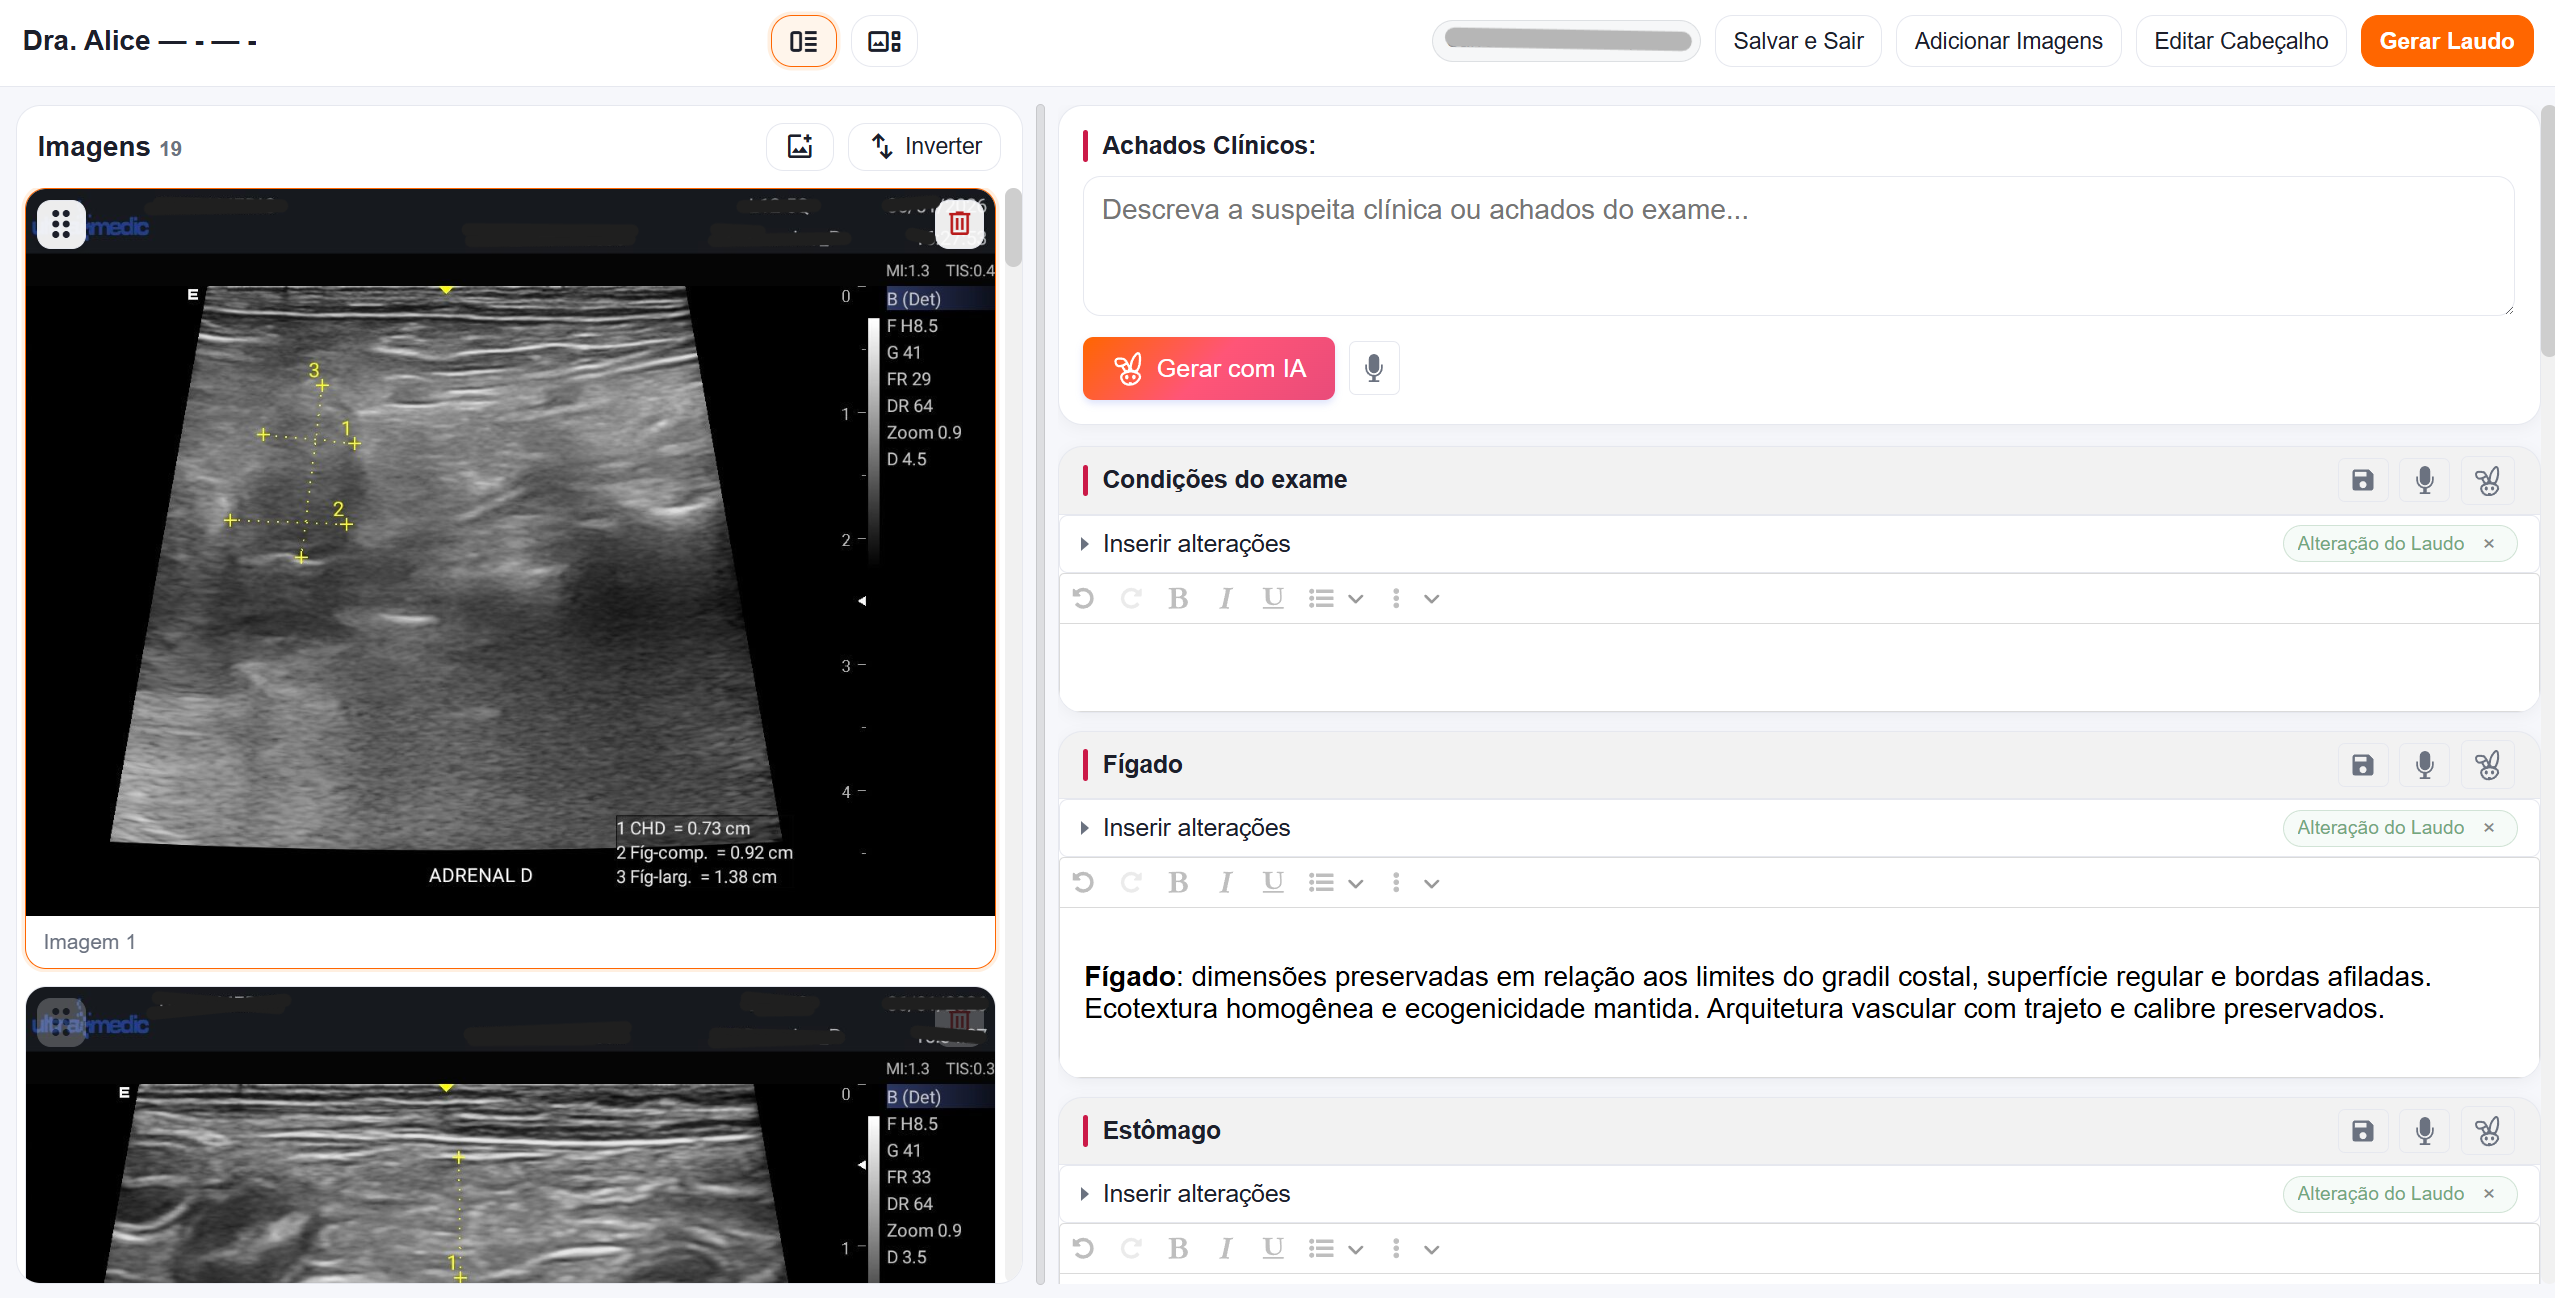Start dictation for the Estômago section
Viewport: 2555px width, 1298px height.
(2424, 1131)
